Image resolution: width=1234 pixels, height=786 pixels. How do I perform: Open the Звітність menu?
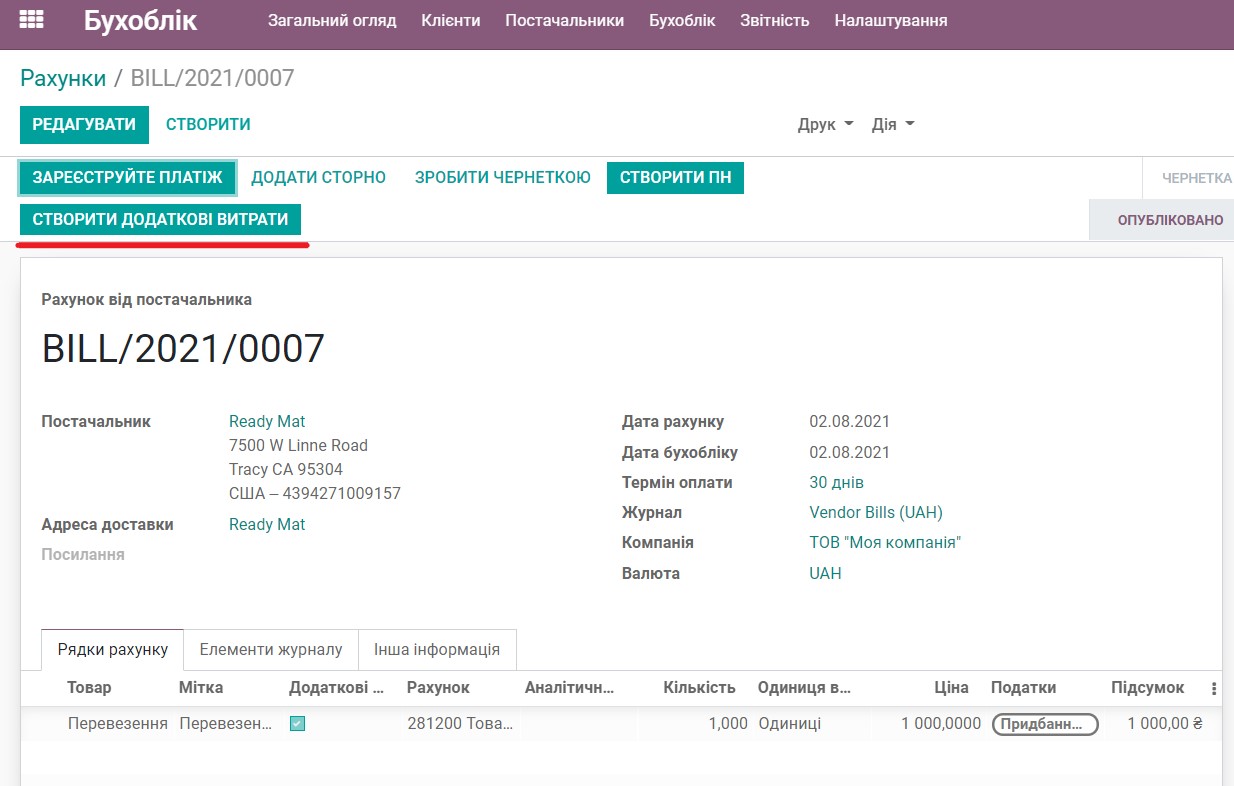[775, 19]
